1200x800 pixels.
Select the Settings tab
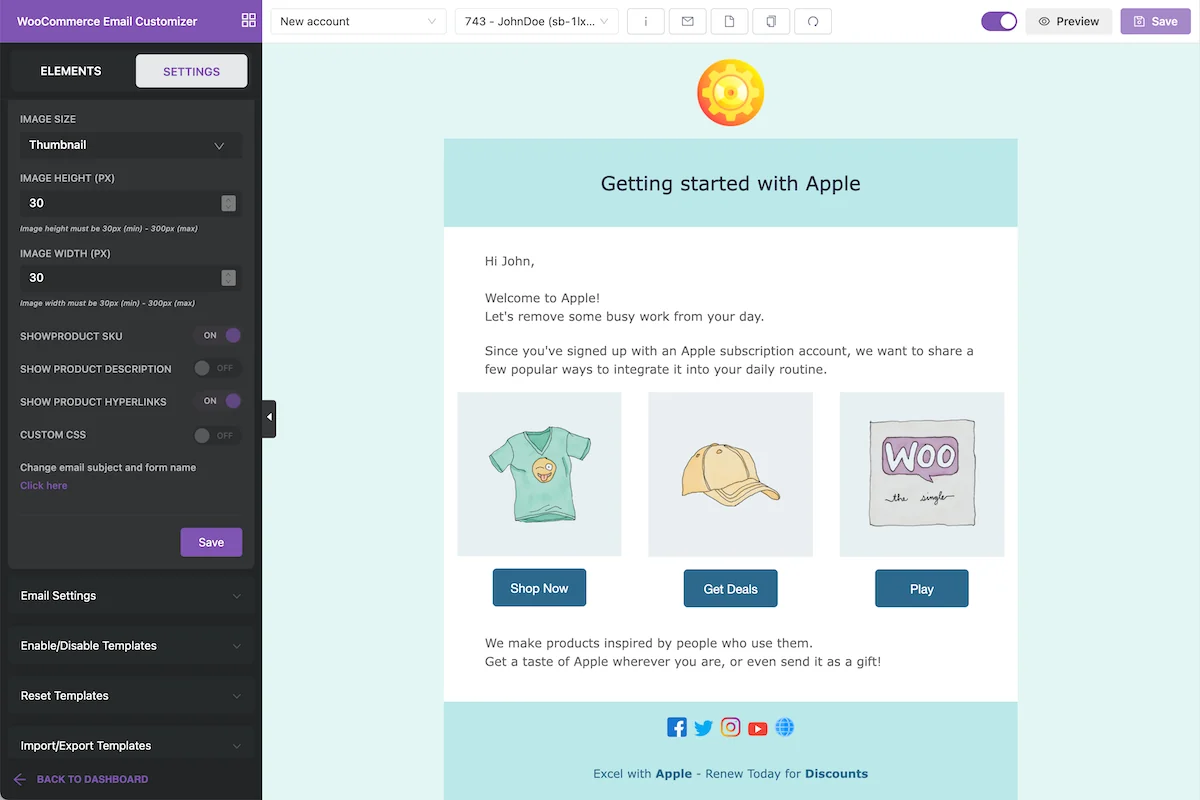pos(192,71)
